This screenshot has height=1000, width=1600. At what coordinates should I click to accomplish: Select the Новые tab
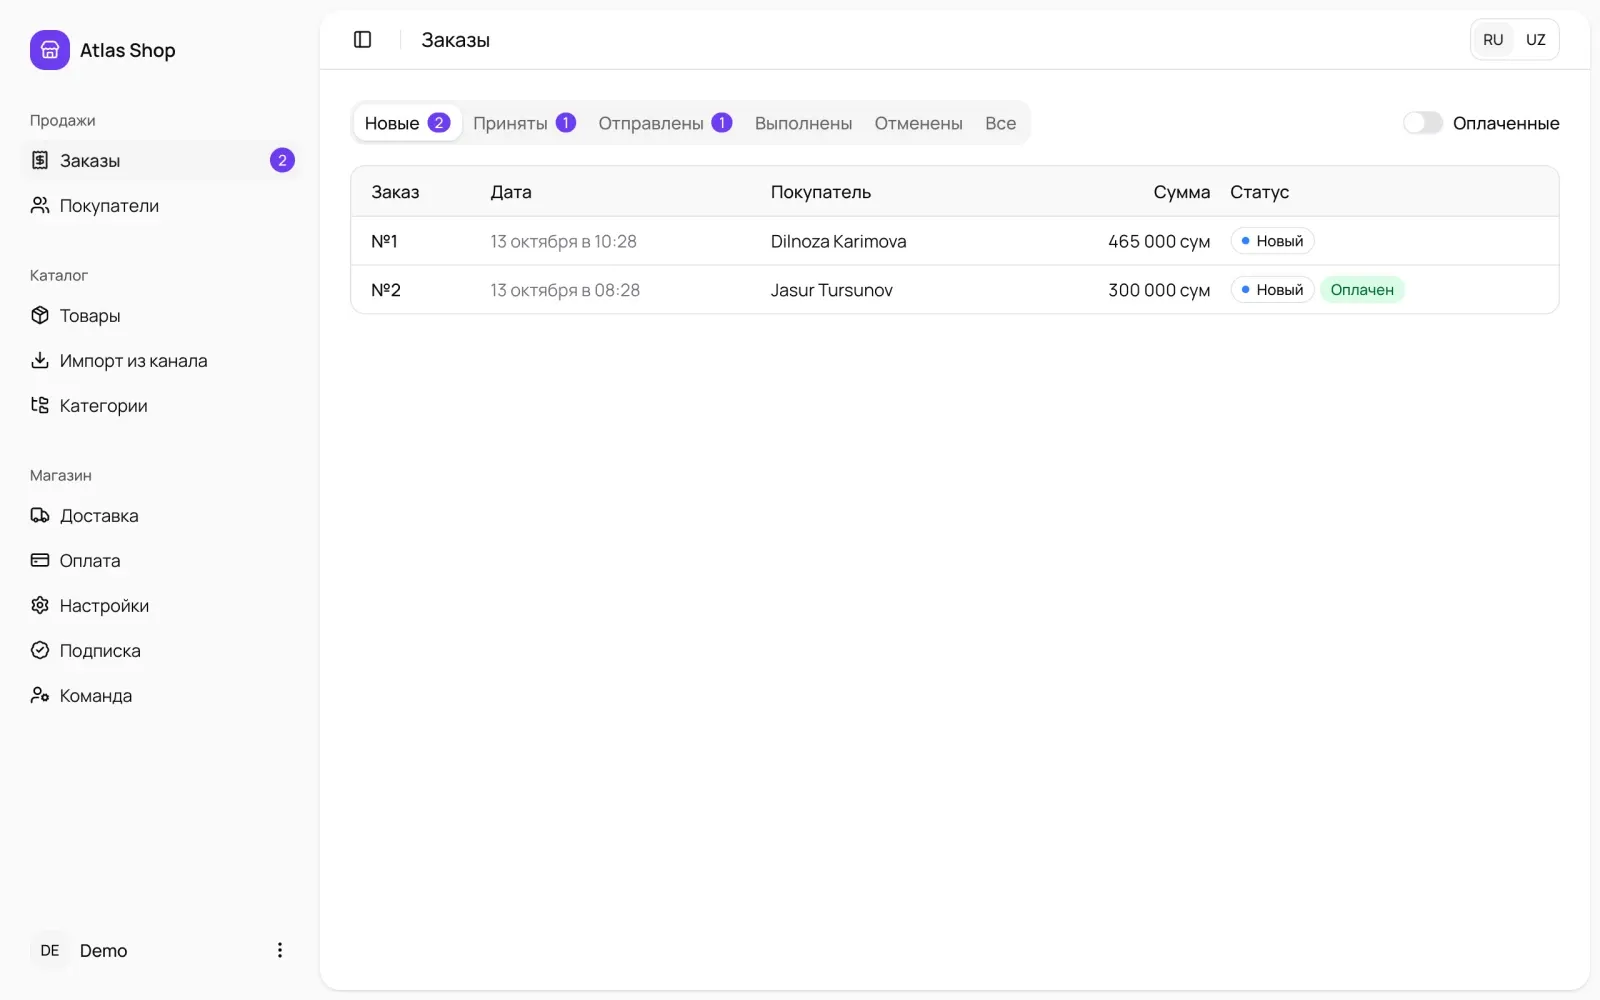click(407, 123)
